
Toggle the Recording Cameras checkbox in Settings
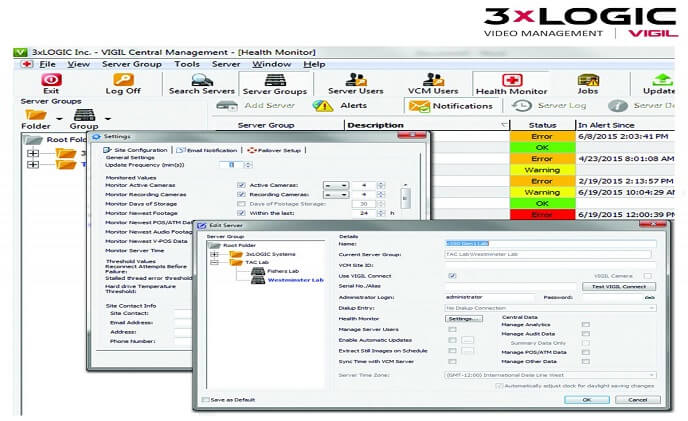(241, 194)
